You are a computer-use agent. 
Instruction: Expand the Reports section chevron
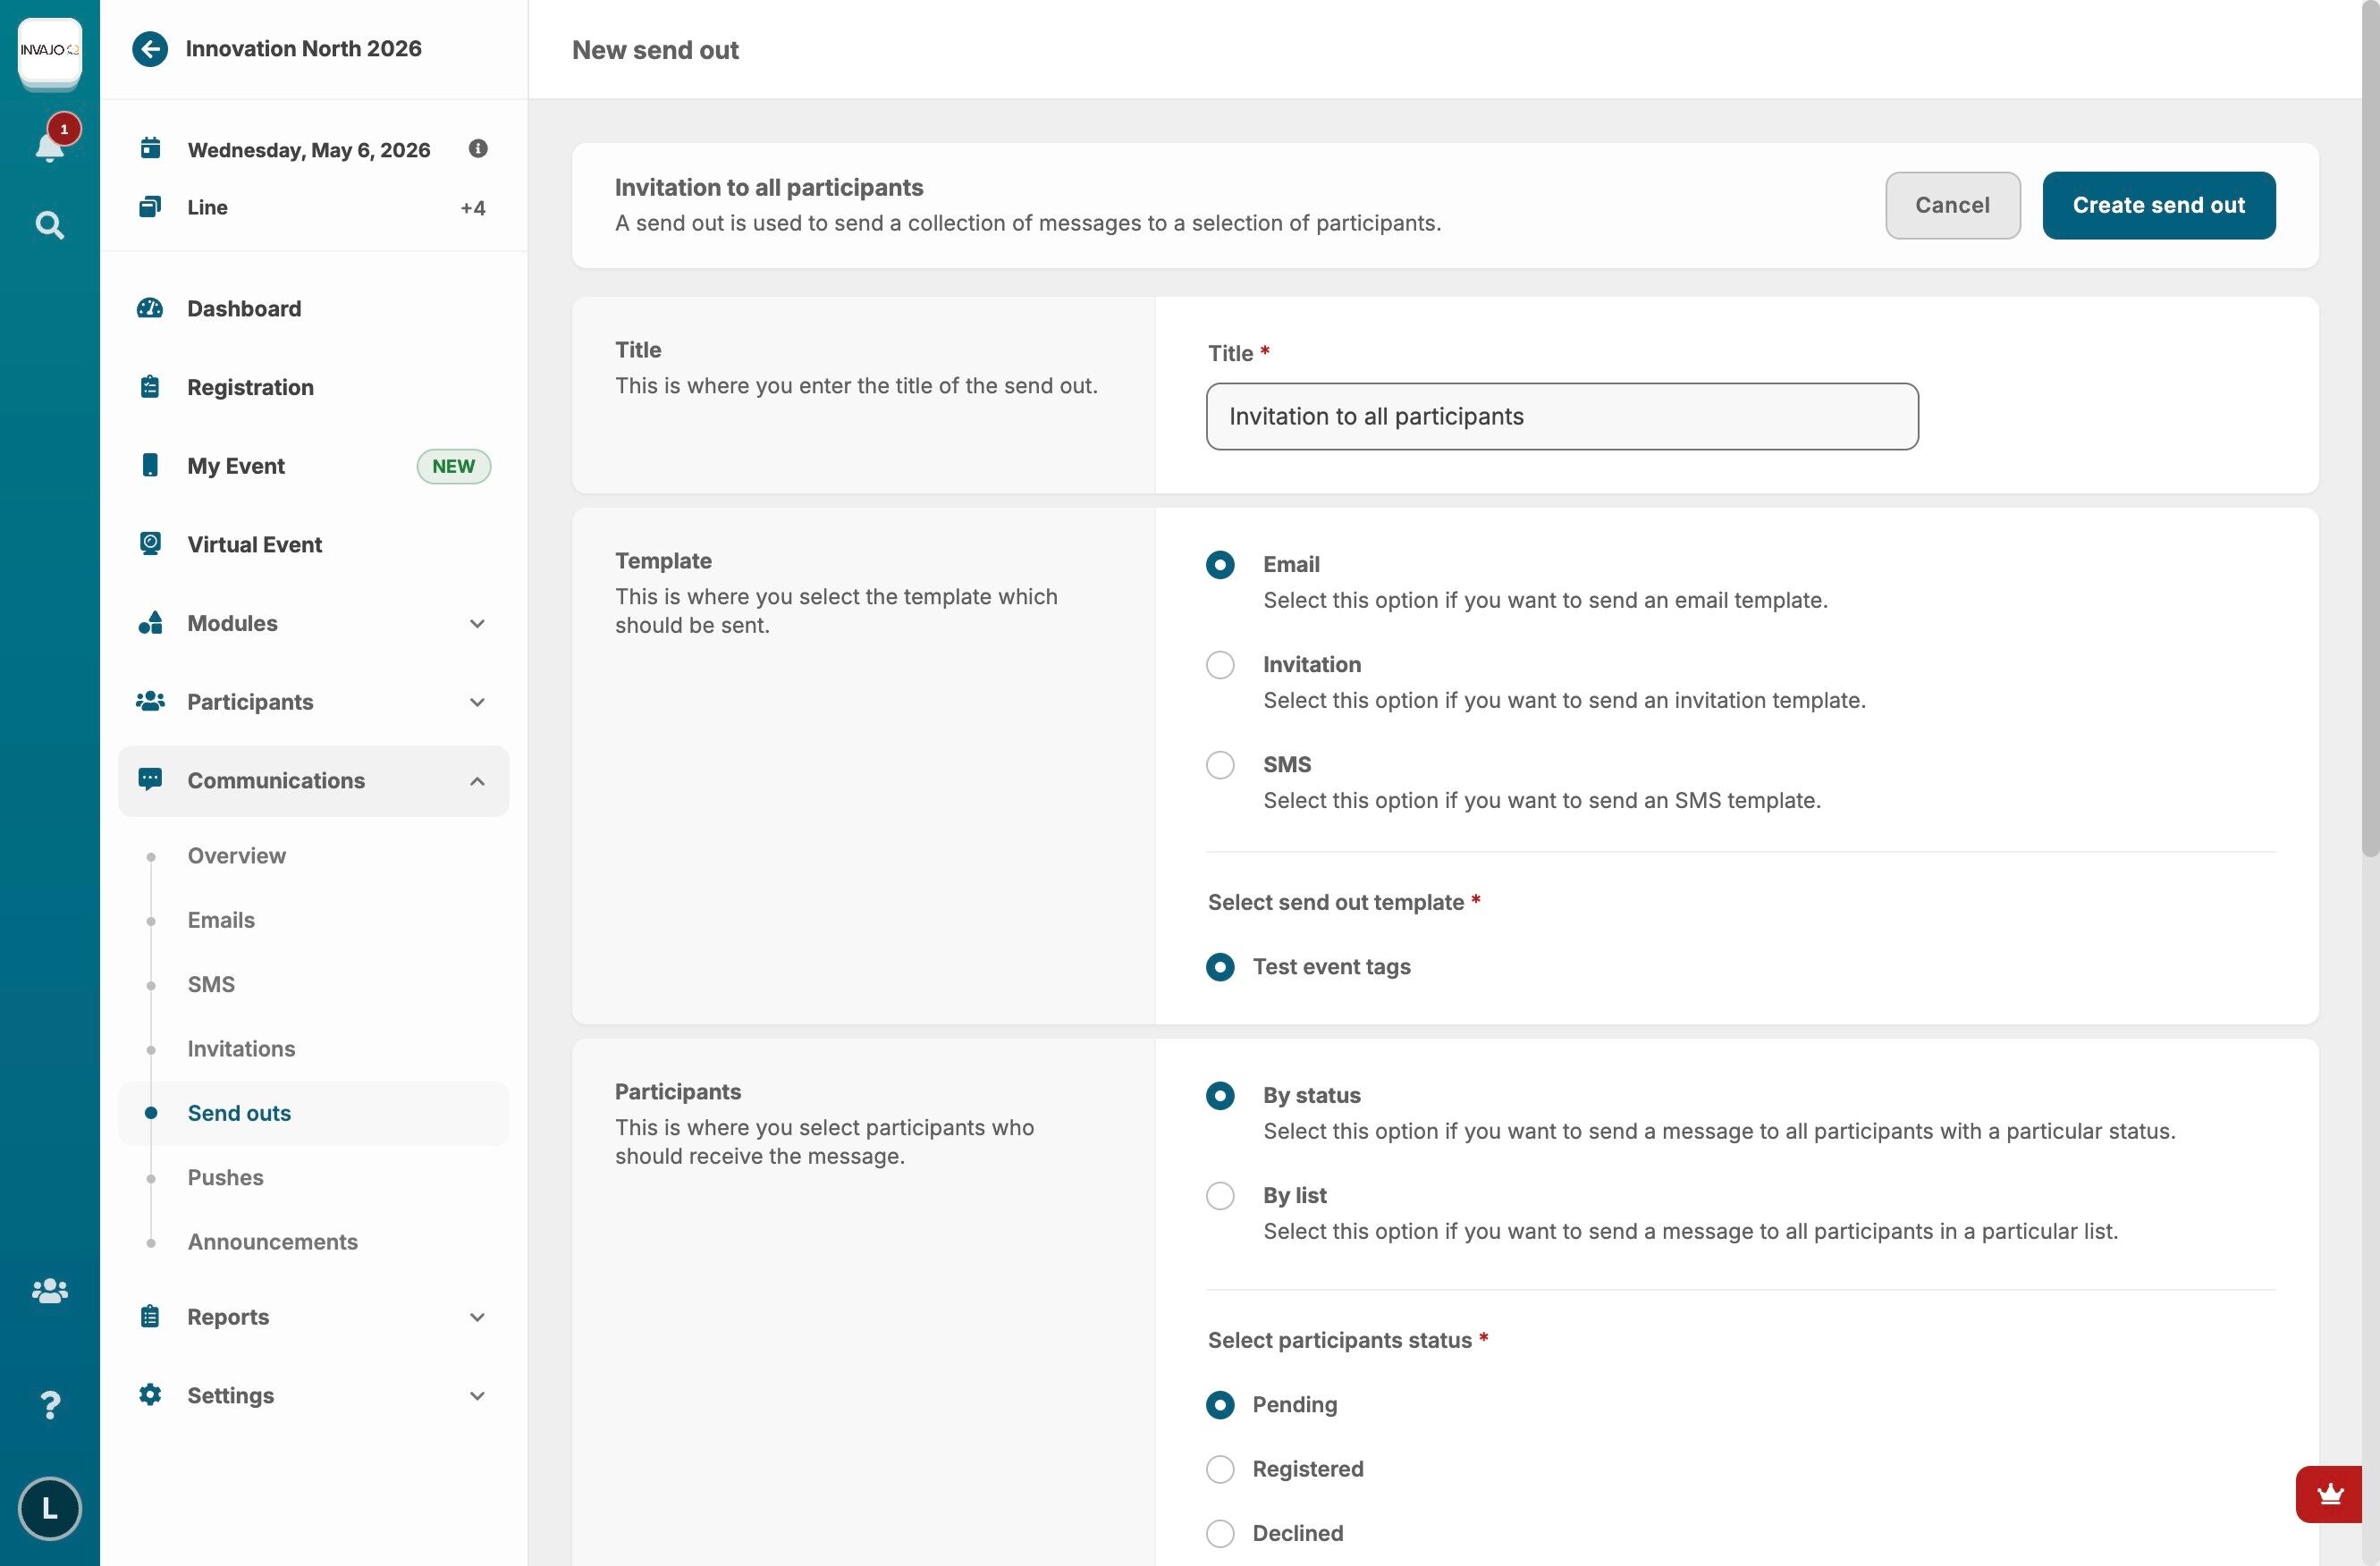pyautogui.click(x=477, y=1317)
